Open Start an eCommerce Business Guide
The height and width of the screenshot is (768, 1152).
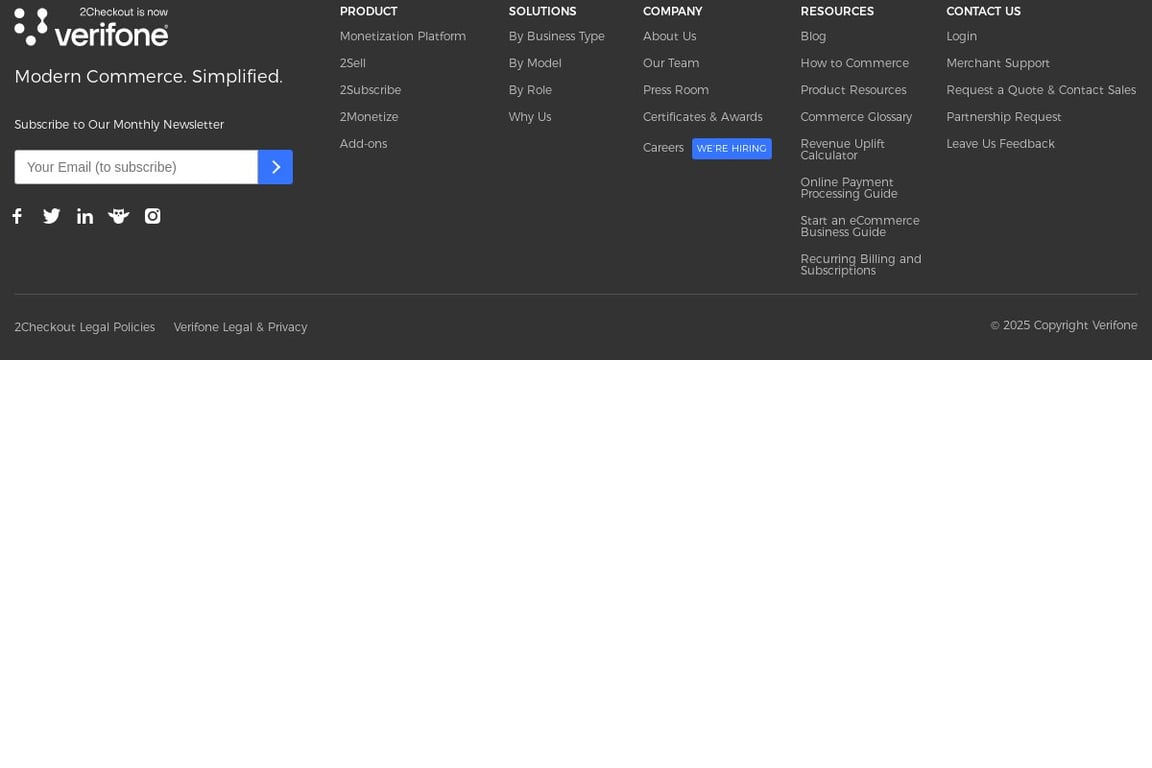[x=860, y=226]
